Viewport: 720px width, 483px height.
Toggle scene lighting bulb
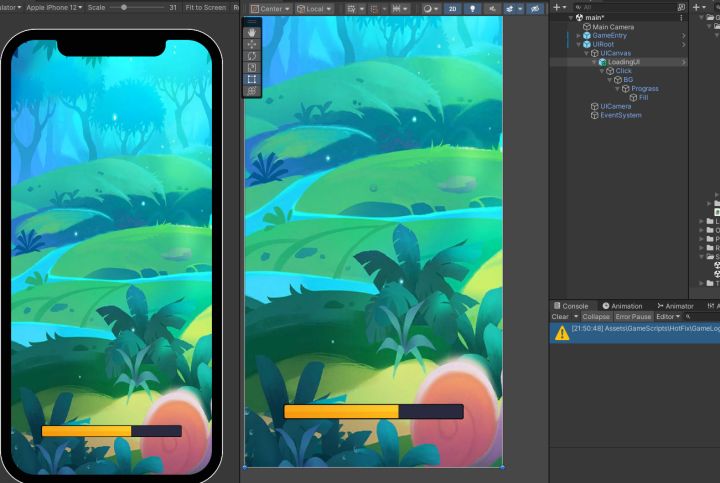(472, 9)
